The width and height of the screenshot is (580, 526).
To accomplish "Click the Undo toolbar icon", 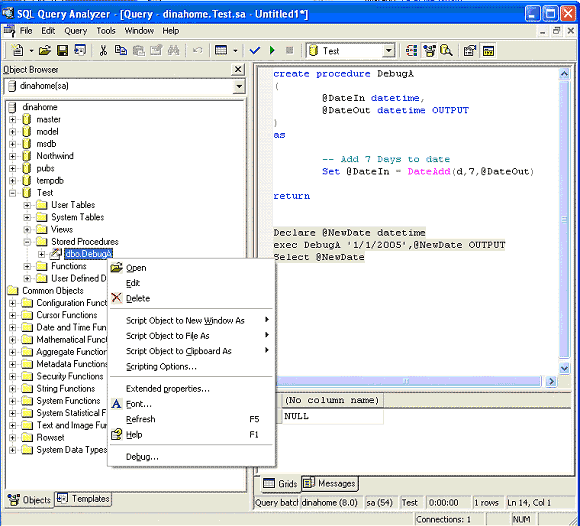I will (x=198, y=50).
